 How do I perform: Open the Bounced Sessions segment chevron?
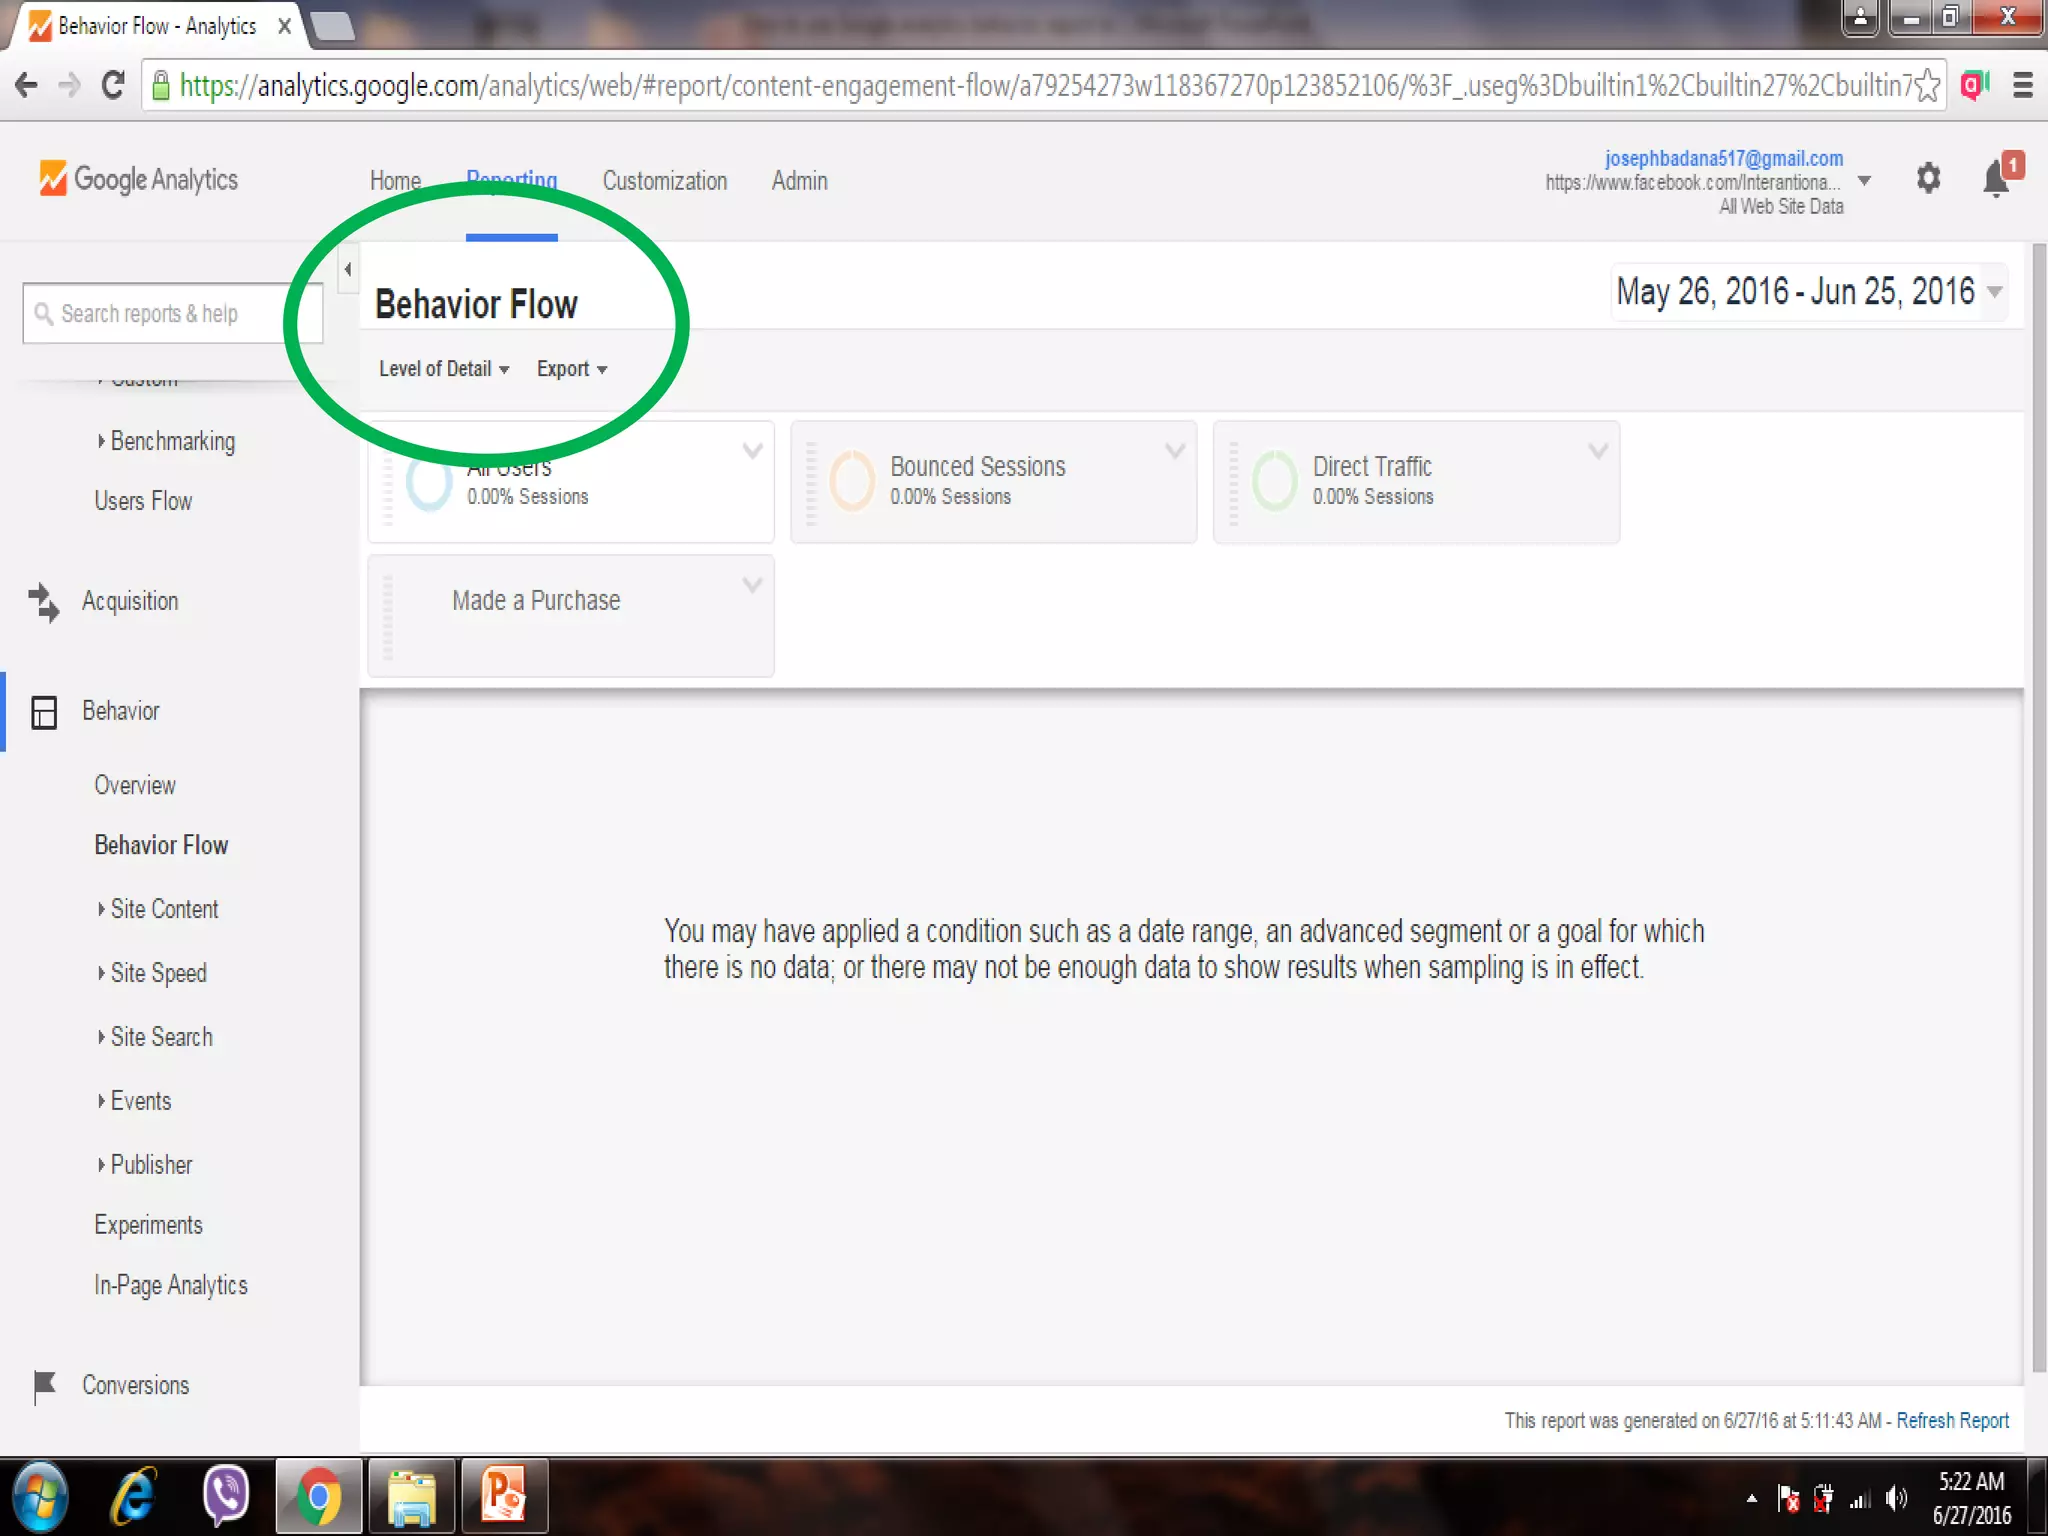tap(1175, 451)
